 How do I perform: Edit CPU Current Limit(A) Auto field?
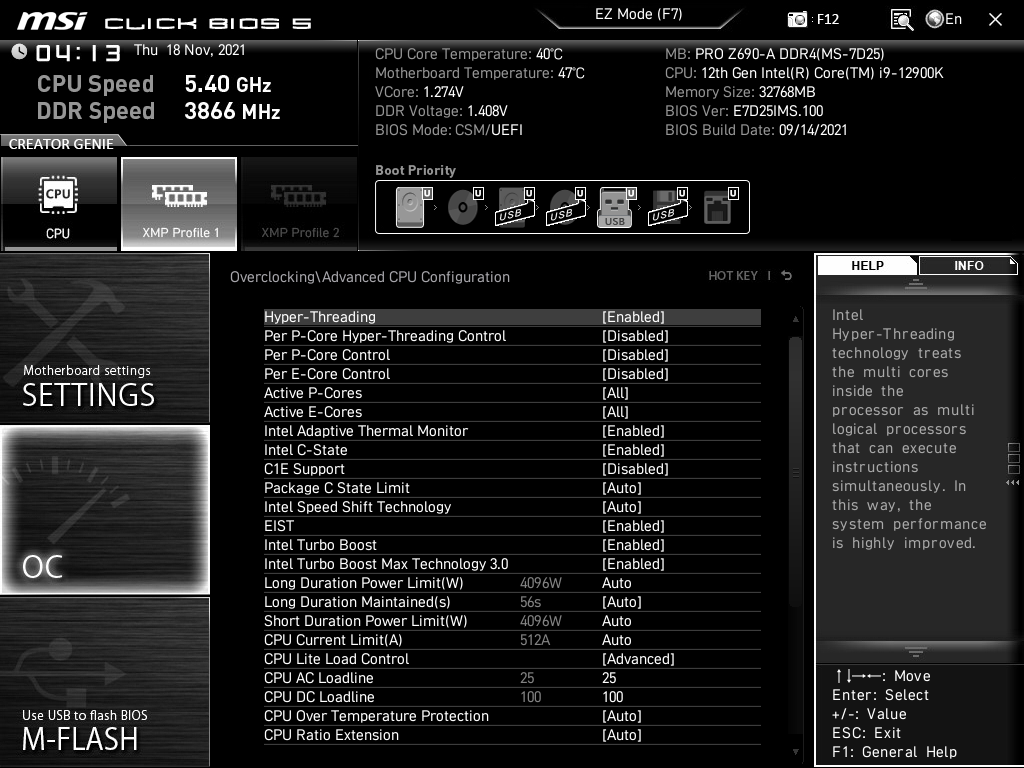[616, 640]
